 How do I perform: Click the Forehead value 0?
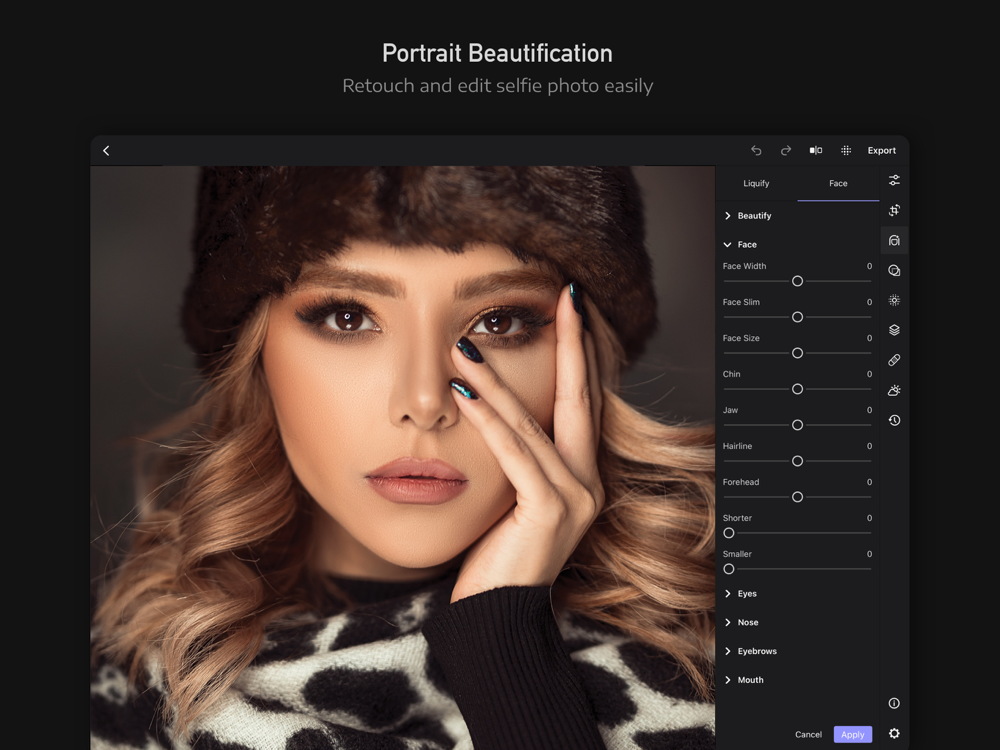coord(869,482)
